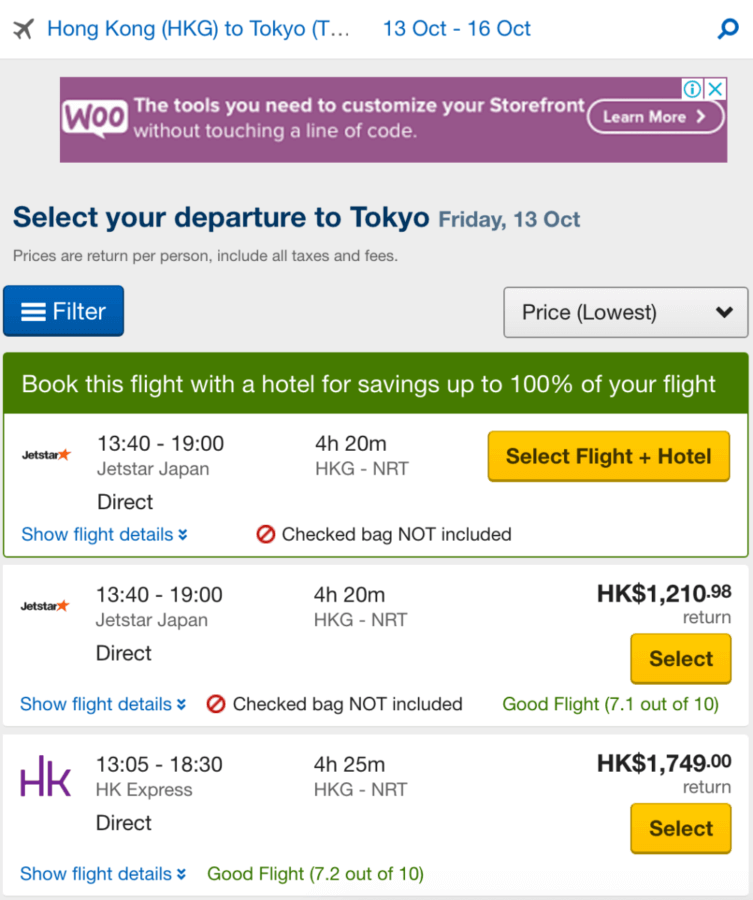Click the Jetstar logo in promoted flight

[46, 455]
